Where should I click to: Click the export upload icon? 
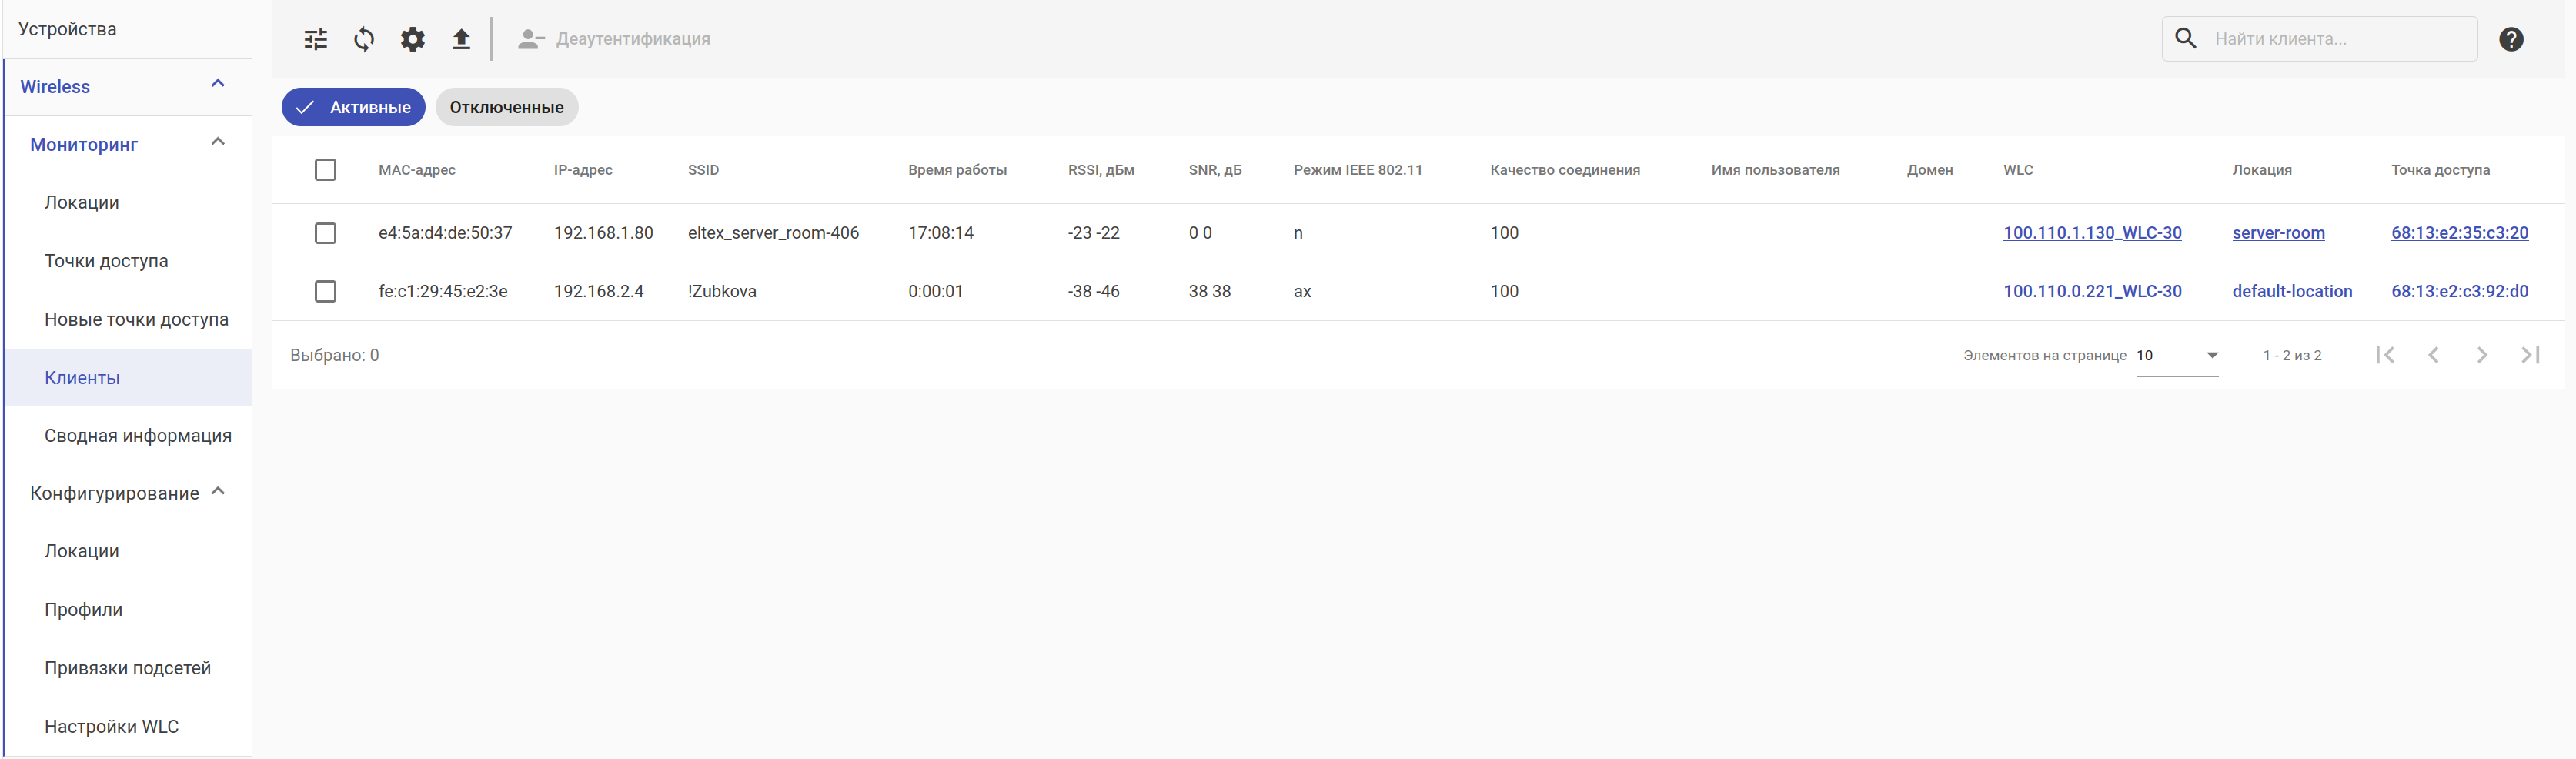click(461, 39)
